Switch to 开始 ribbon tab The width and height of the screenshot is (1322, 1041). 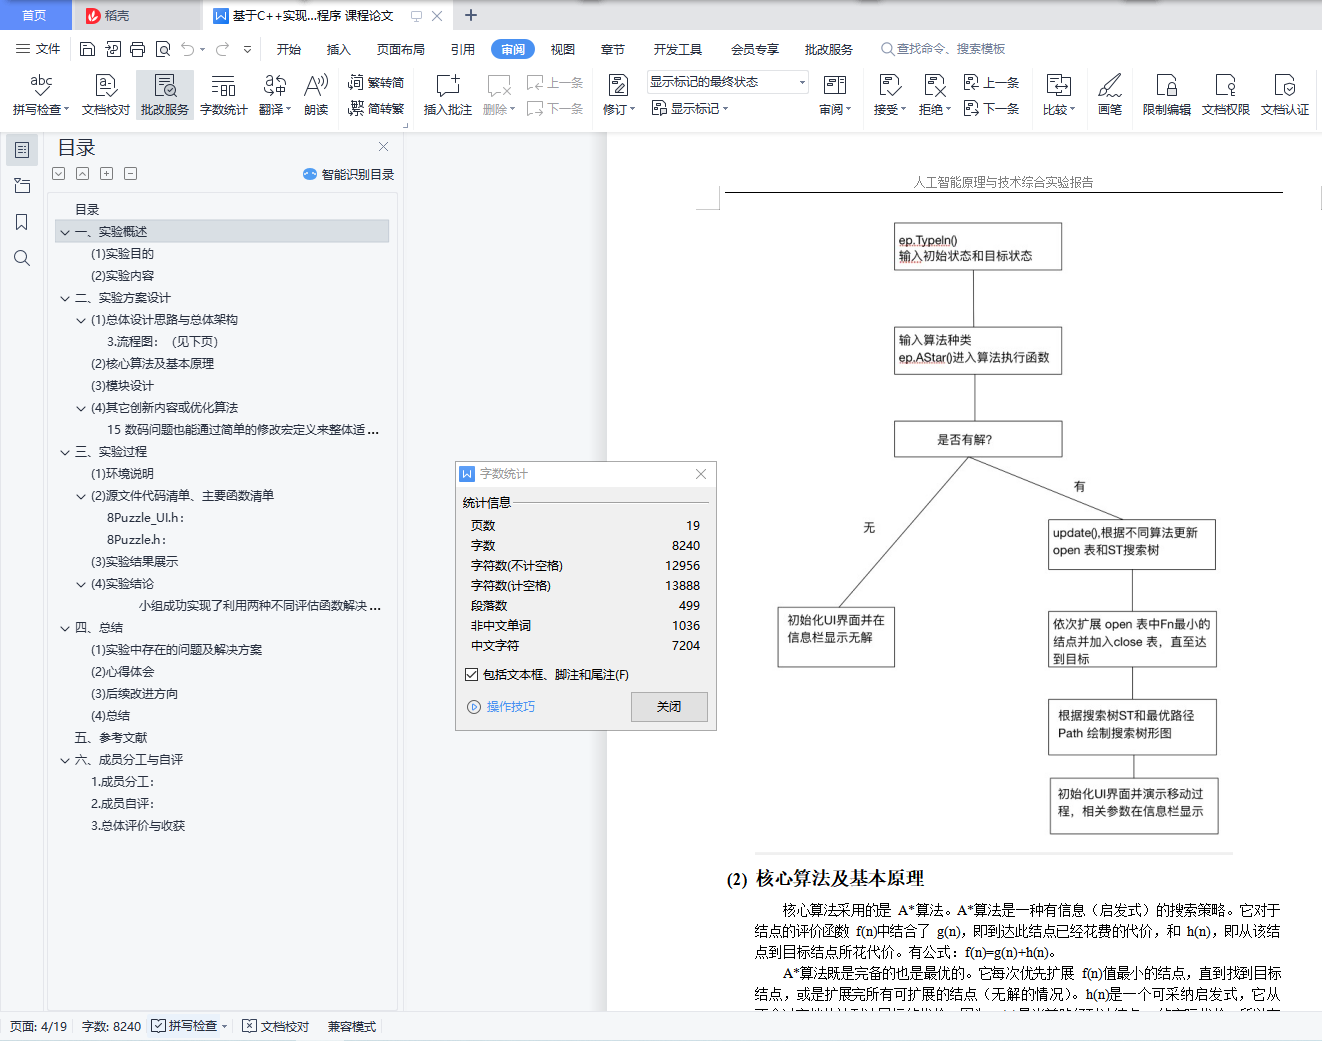pos(289,49)
